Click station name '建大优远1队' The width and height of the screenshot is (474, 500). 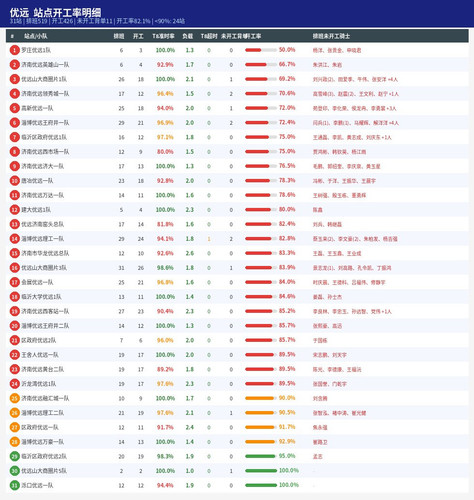point(36,210)
